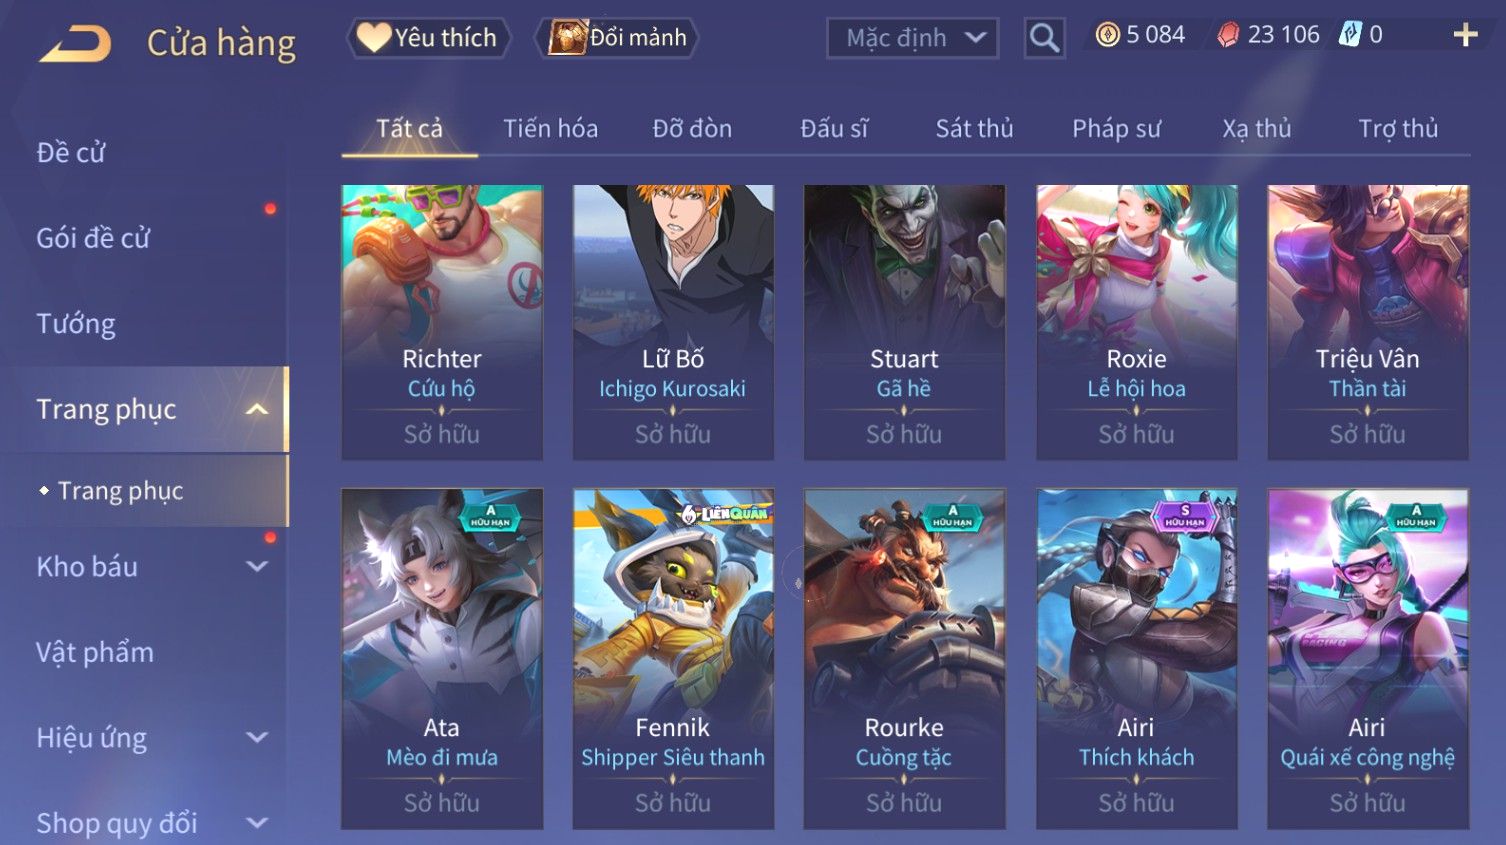Select Stuart Gã hề skin card
Viewport: 1506px width, 845px height.
coord(904,322)
